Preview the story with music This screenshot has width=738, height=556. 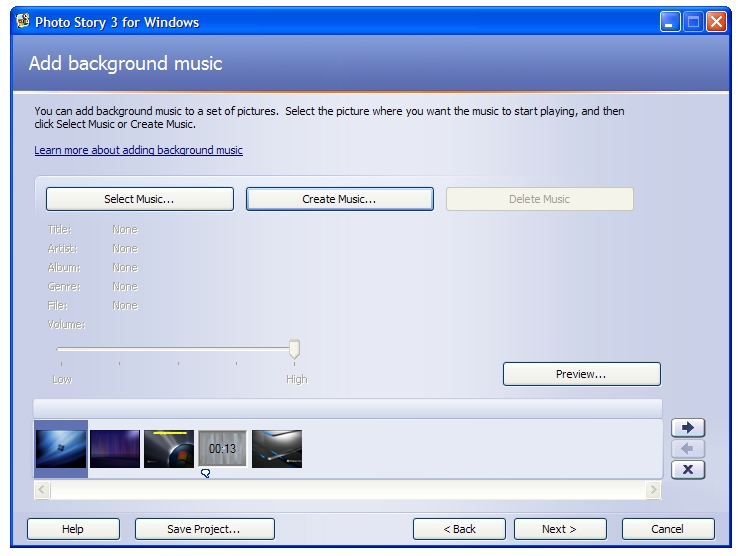coord(582,374)
